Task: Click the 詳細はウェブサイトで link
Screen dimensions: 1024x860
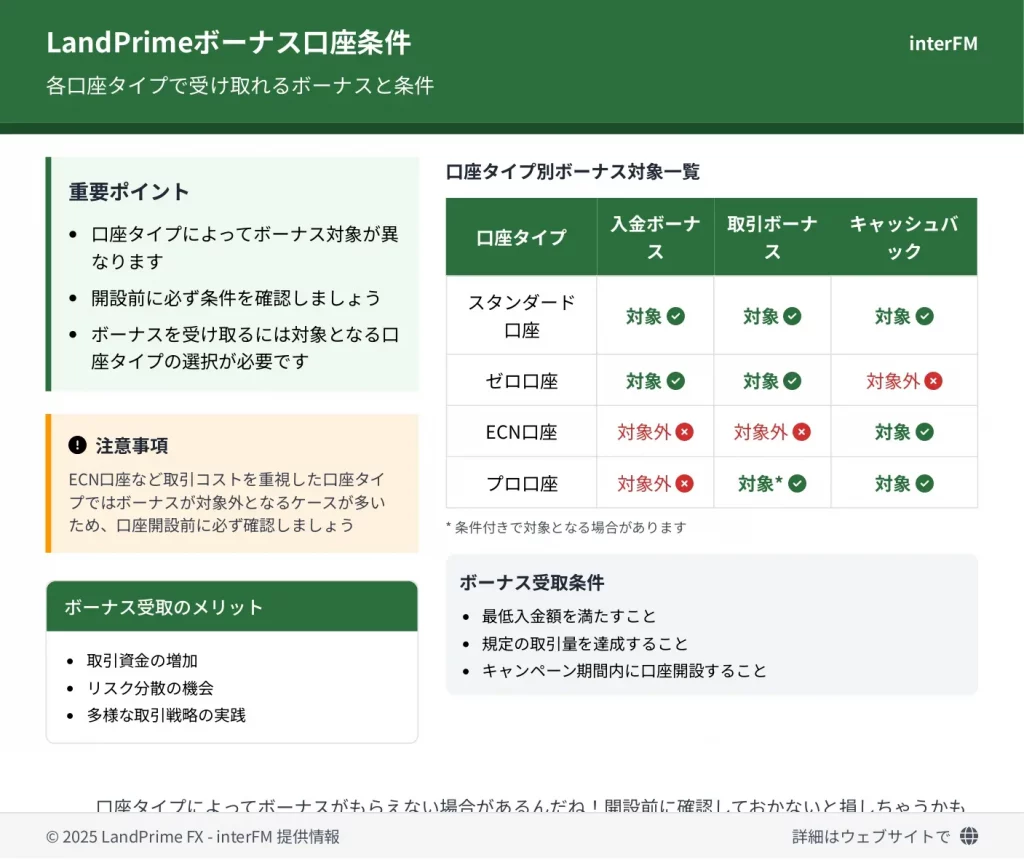Action: point(870,836)
